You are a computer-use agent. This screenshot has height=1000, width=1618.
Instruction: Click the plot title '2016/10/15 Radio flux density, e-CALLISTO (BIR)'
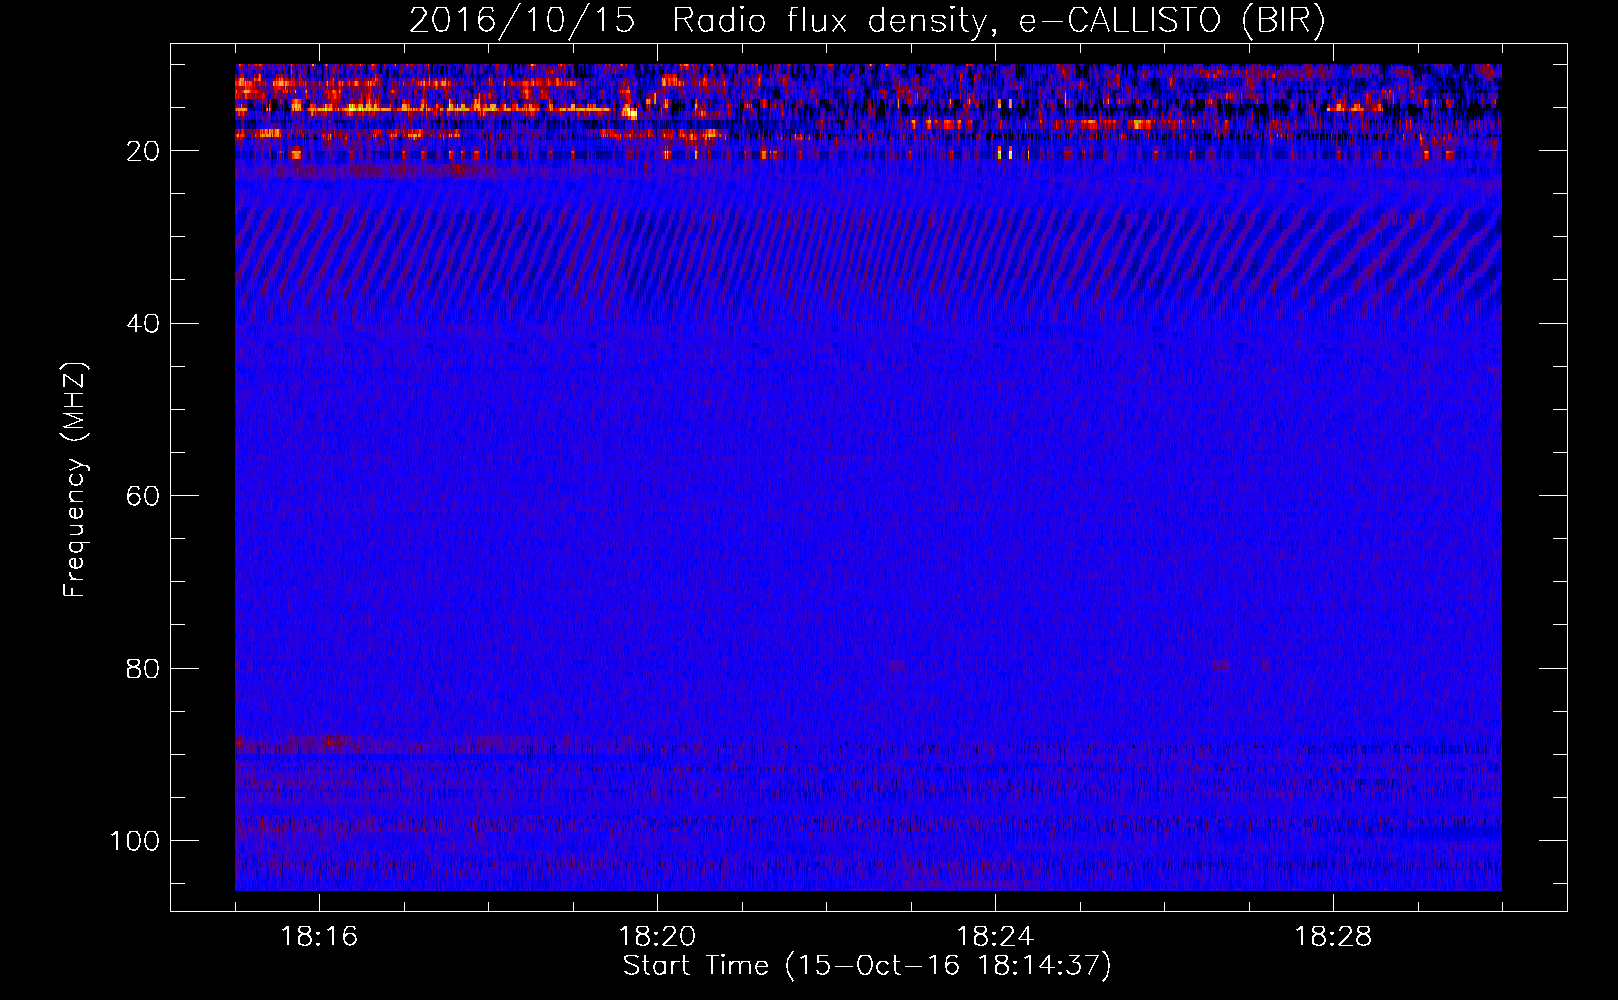click(867, 21)
